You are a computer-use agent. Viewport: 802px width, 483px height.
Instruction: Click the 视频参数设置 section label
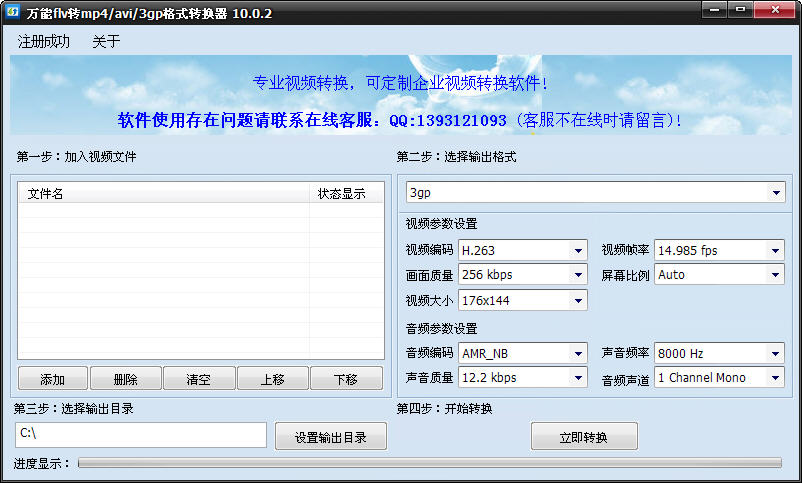(441, 224)
